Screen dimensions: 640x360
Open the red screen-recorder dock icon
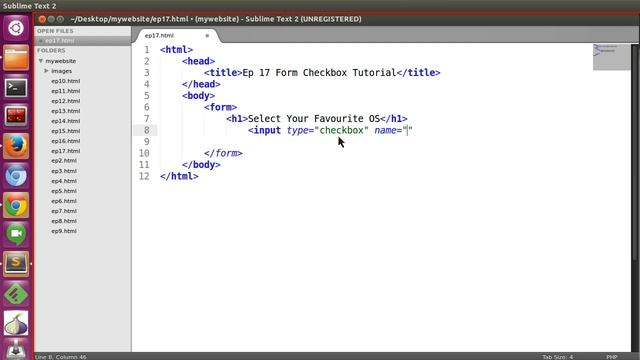pos(16,116)
